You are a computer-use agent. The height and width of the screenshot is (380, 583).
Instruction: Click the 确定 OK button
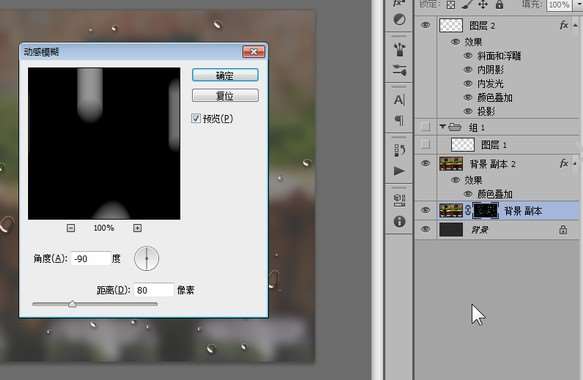(225, 75)
